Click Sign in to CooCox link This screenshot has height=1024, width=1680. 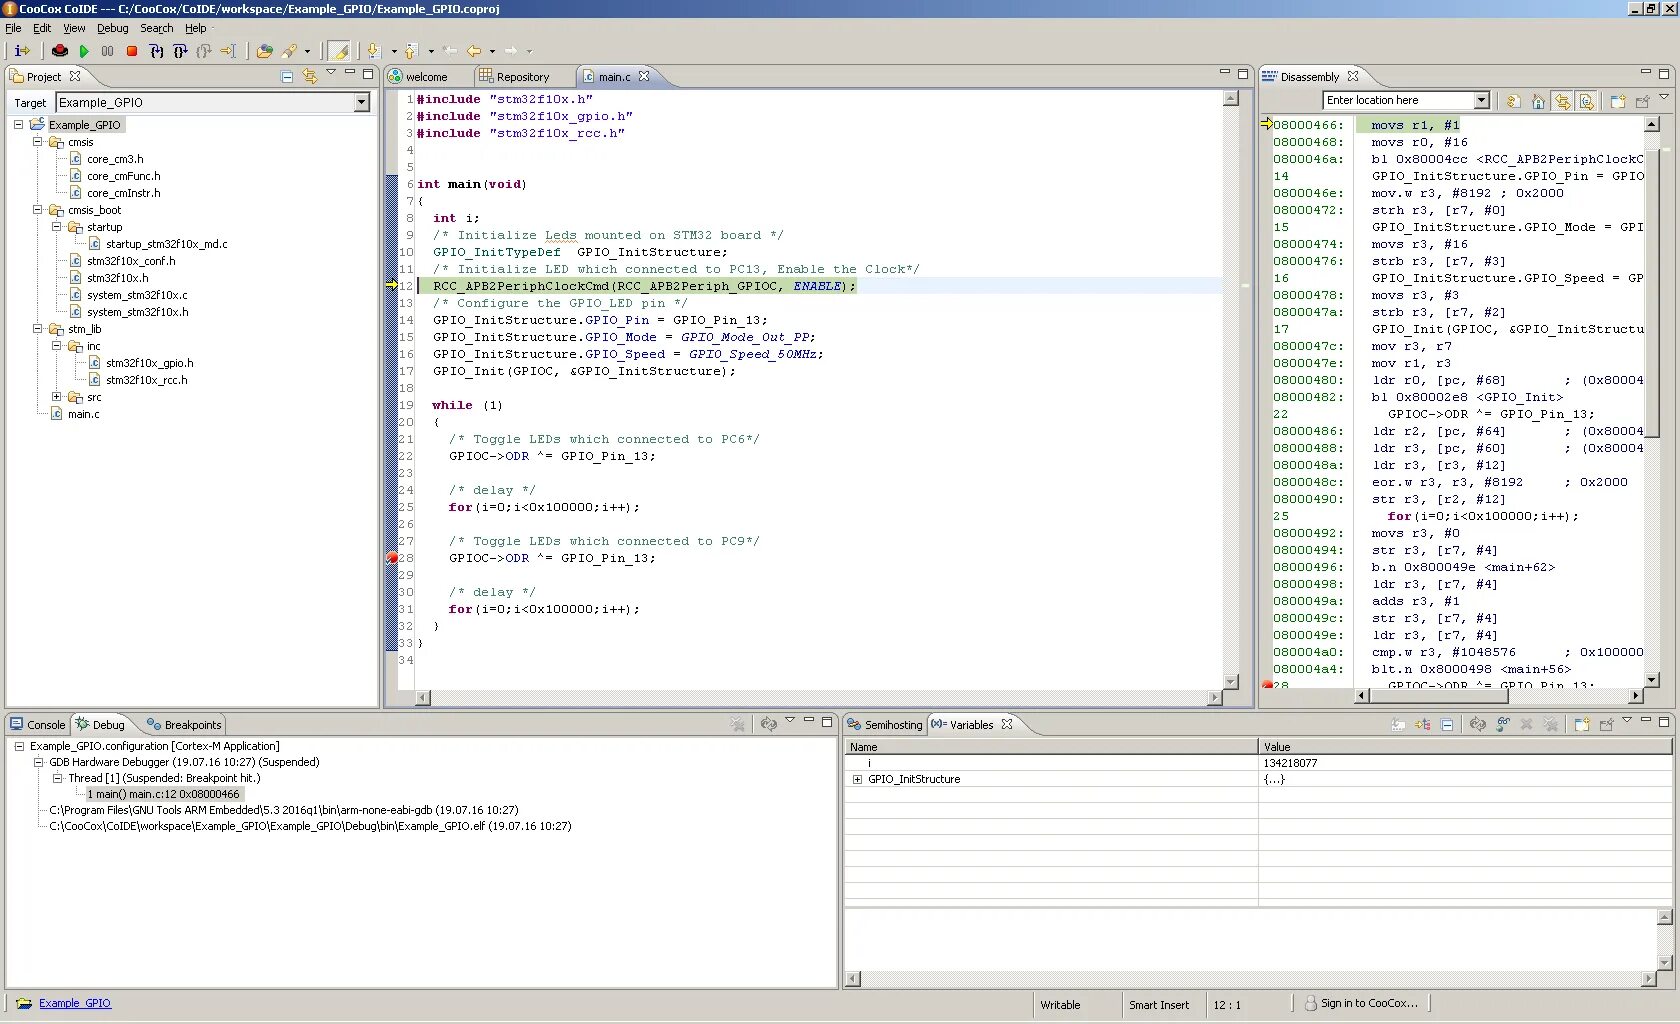coord(1368,1003)
